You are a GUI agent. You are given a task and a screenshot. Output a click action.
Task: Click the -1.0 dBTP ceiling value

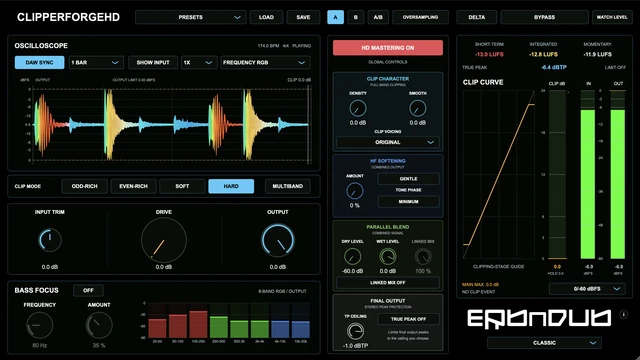tap(356, 346)
